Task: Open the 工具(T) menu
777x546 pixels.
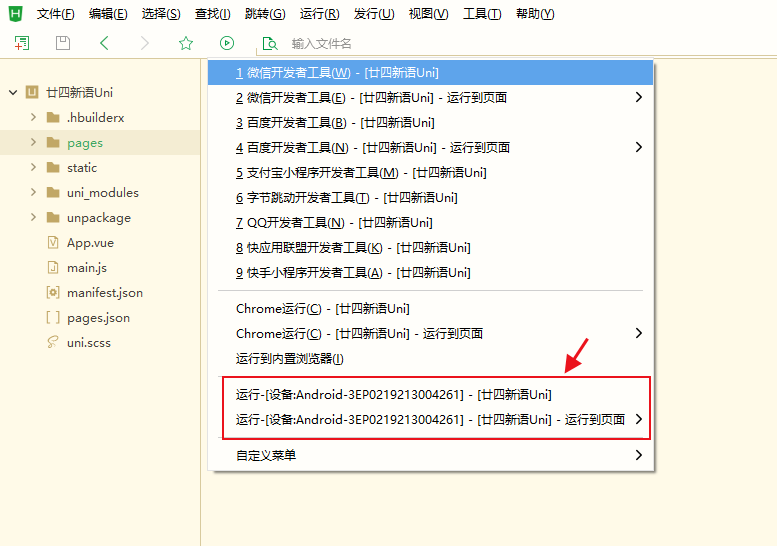Action: pos(482,14)
